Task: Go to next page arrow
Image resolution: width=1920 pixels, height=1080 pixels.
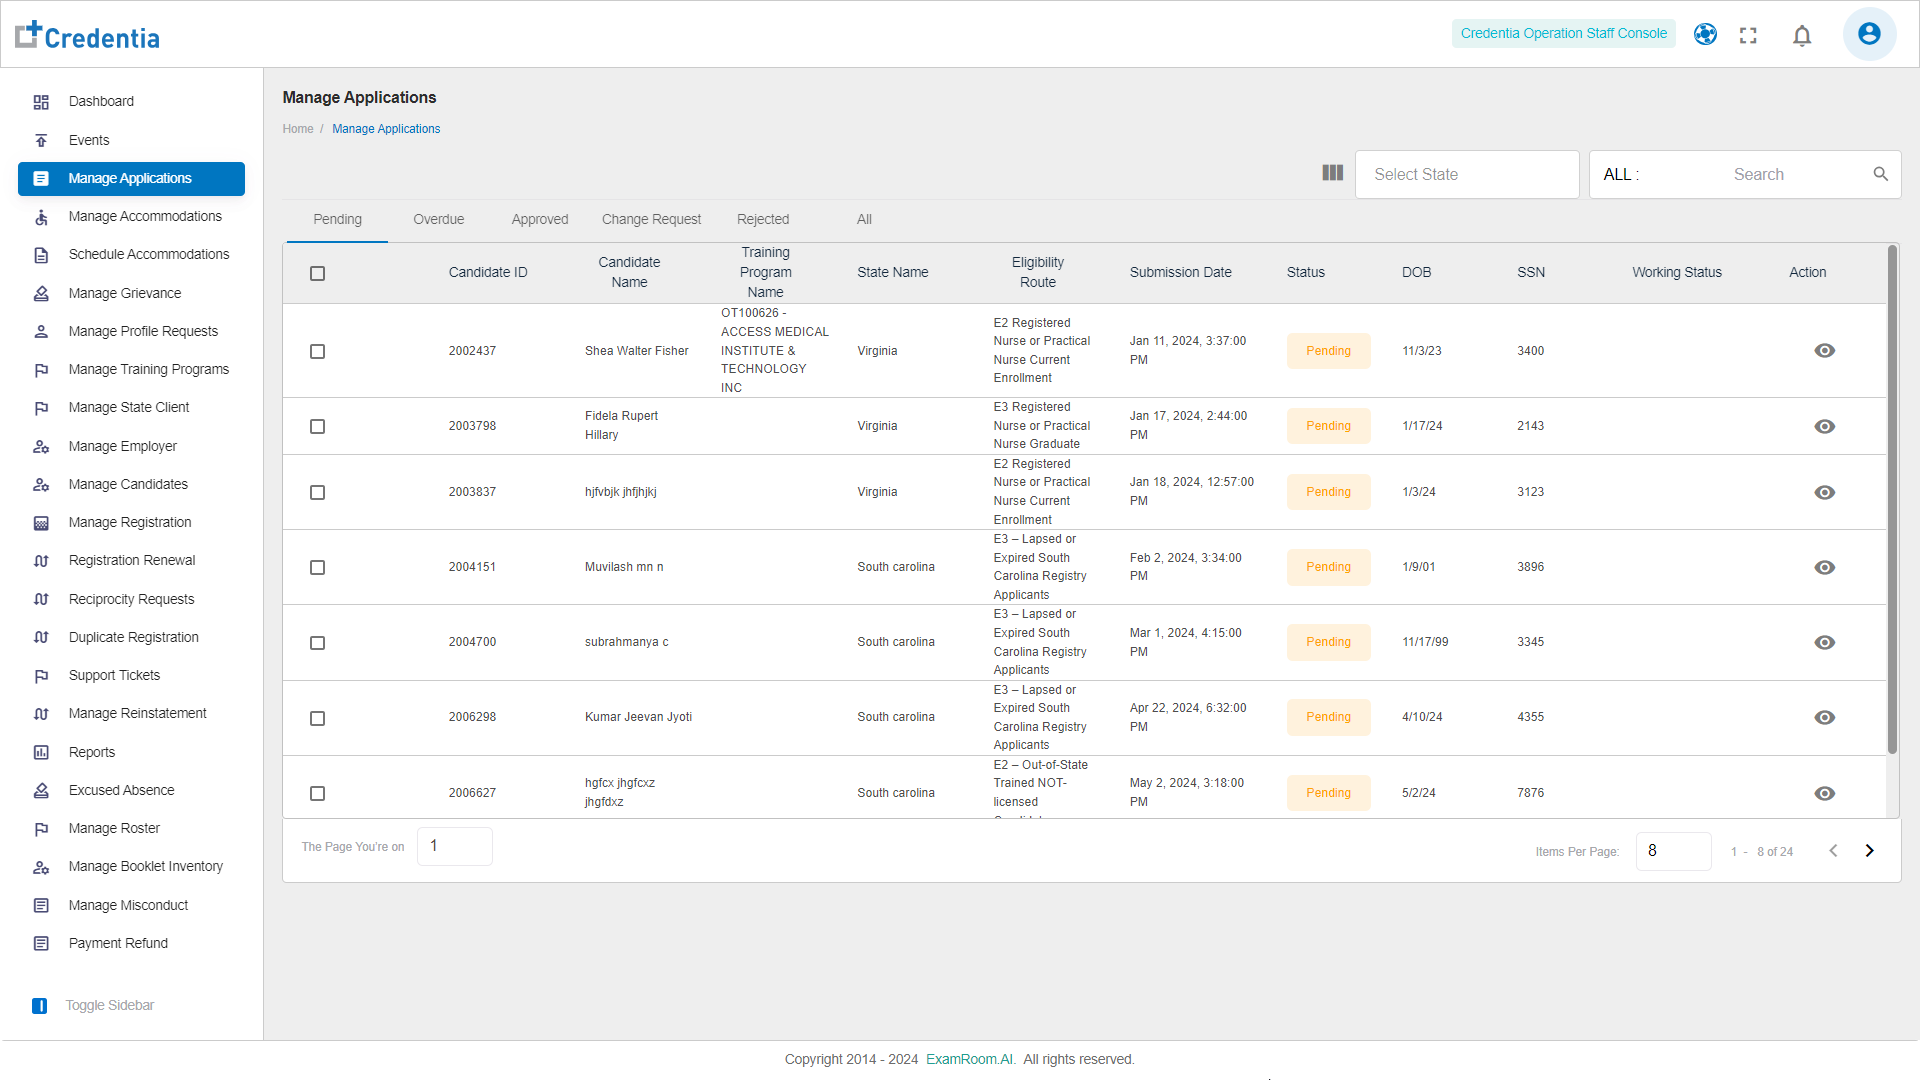Action: point(1869,851)
